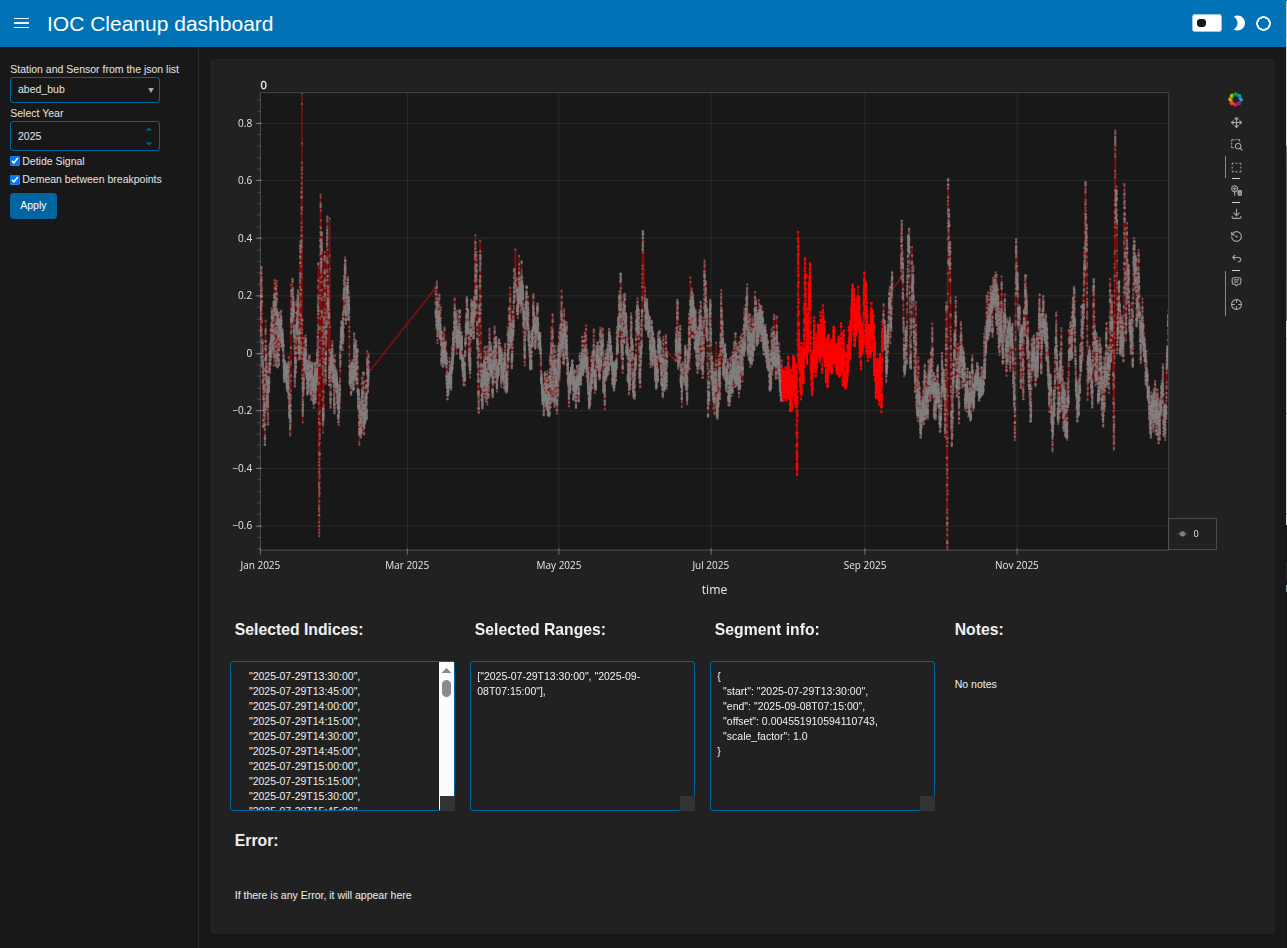
Task: Click the Bokeh logo icon
Action: click(1236, 99)
